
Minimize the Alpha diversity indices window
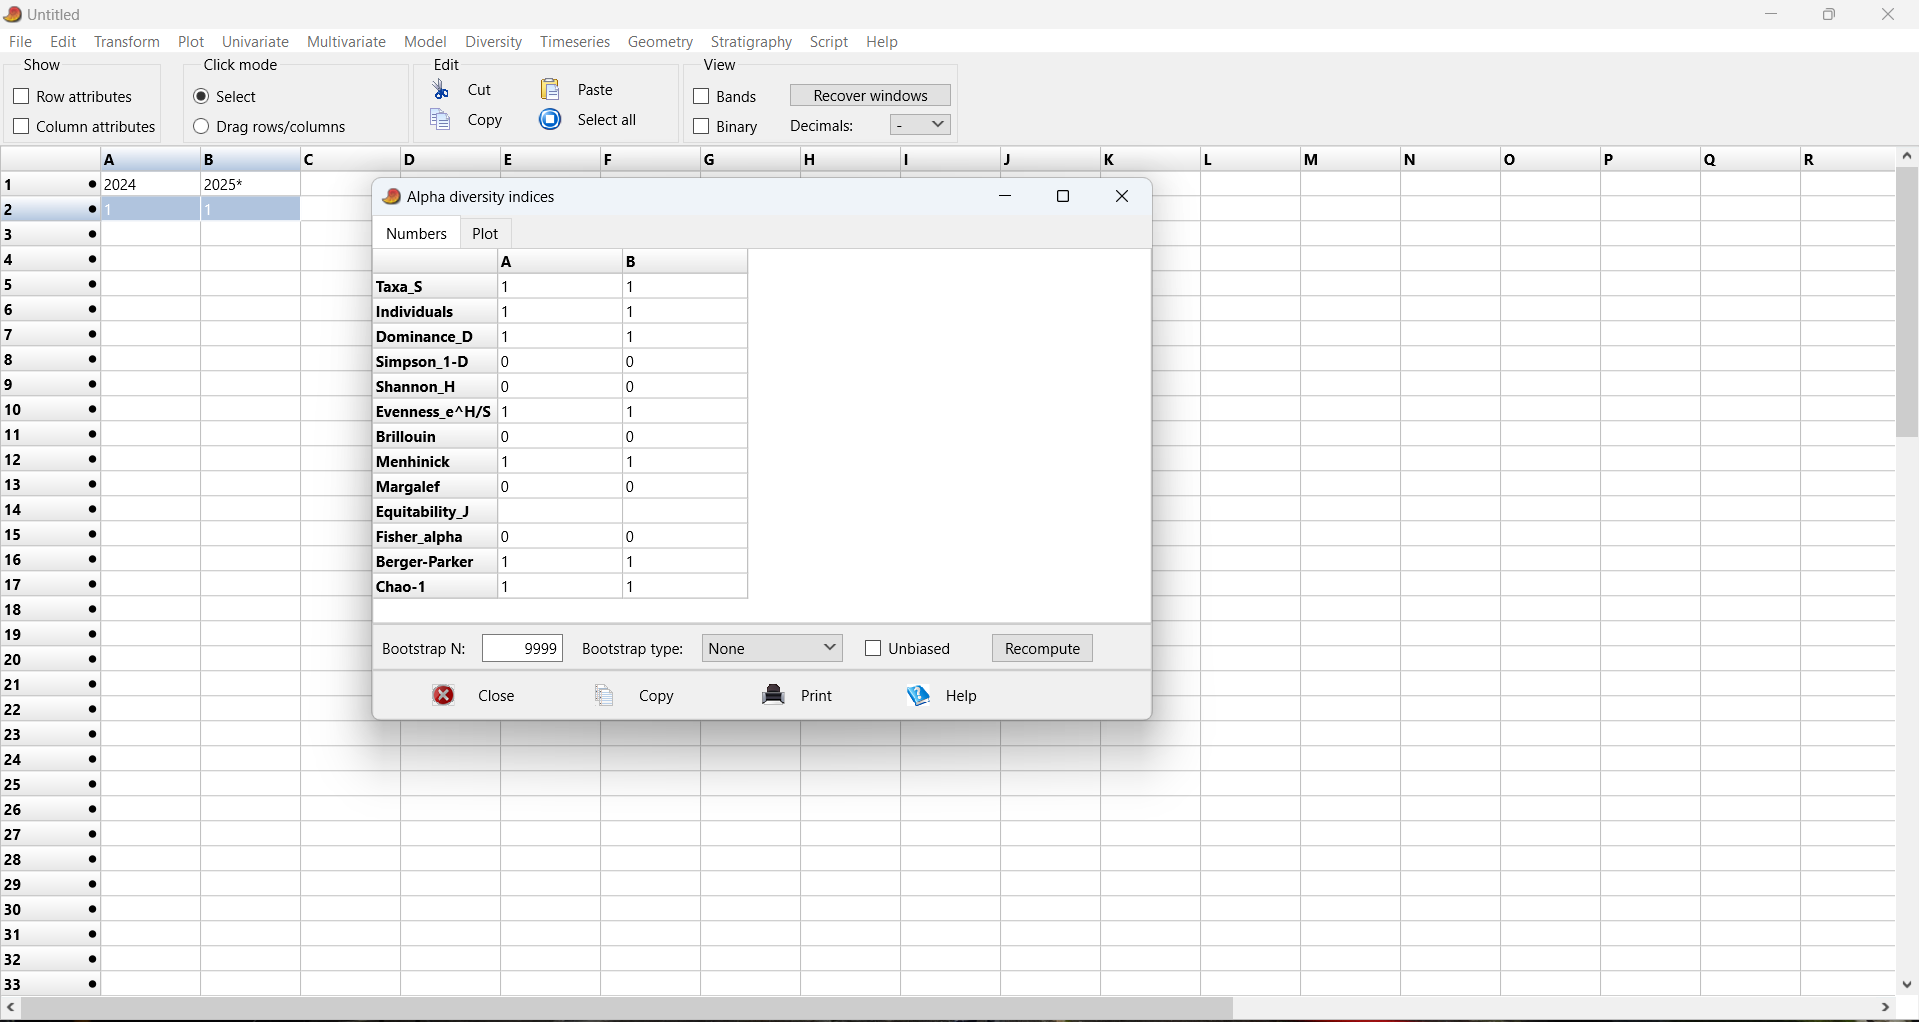click(x=1006, y=197)
